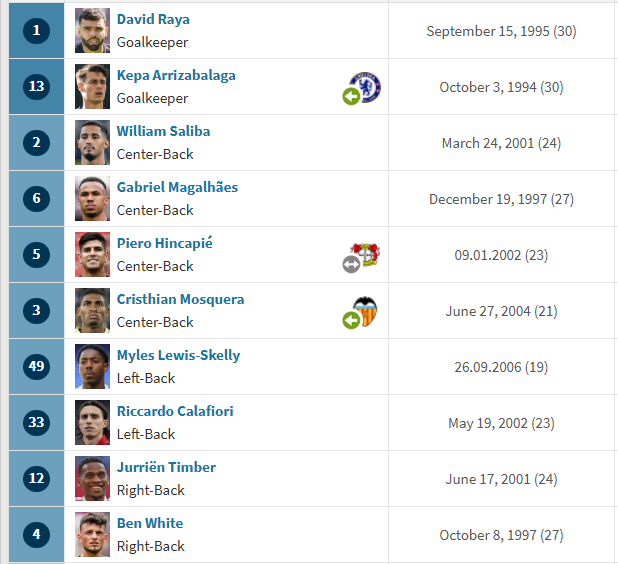
Task: Click Cristhian Mosquera's portrait thumbnail
Action: [x=93, y=311]
